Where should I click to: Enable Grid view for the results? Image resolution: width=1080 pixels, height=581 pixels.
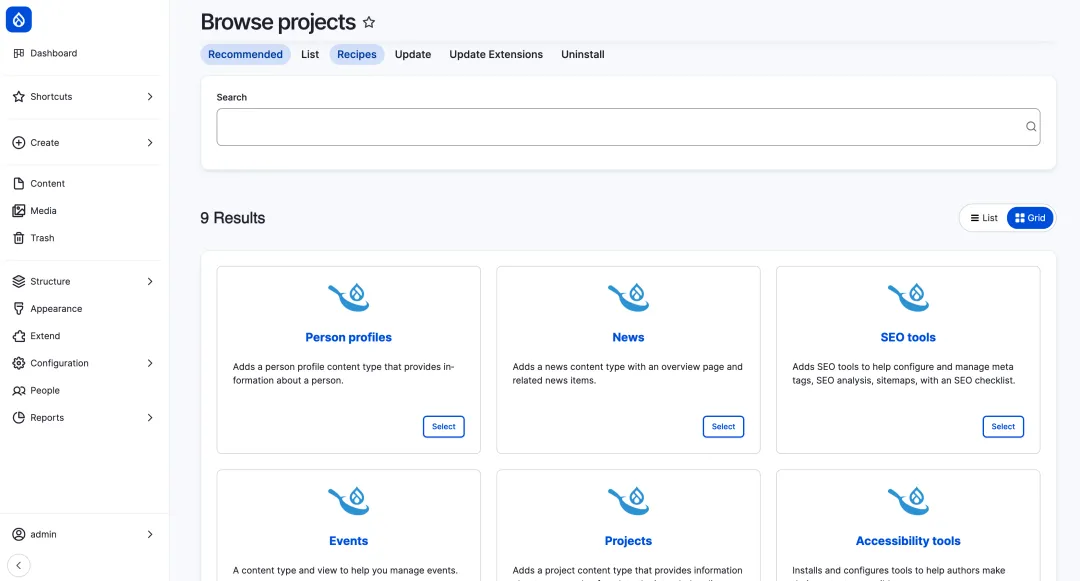1030,217
